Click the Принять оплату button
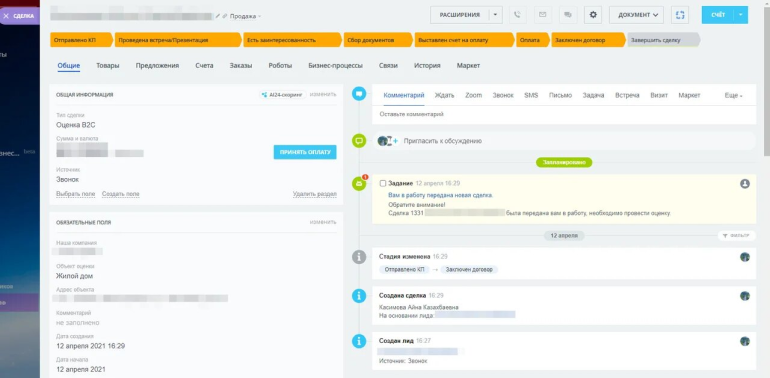 coord(305,152)
